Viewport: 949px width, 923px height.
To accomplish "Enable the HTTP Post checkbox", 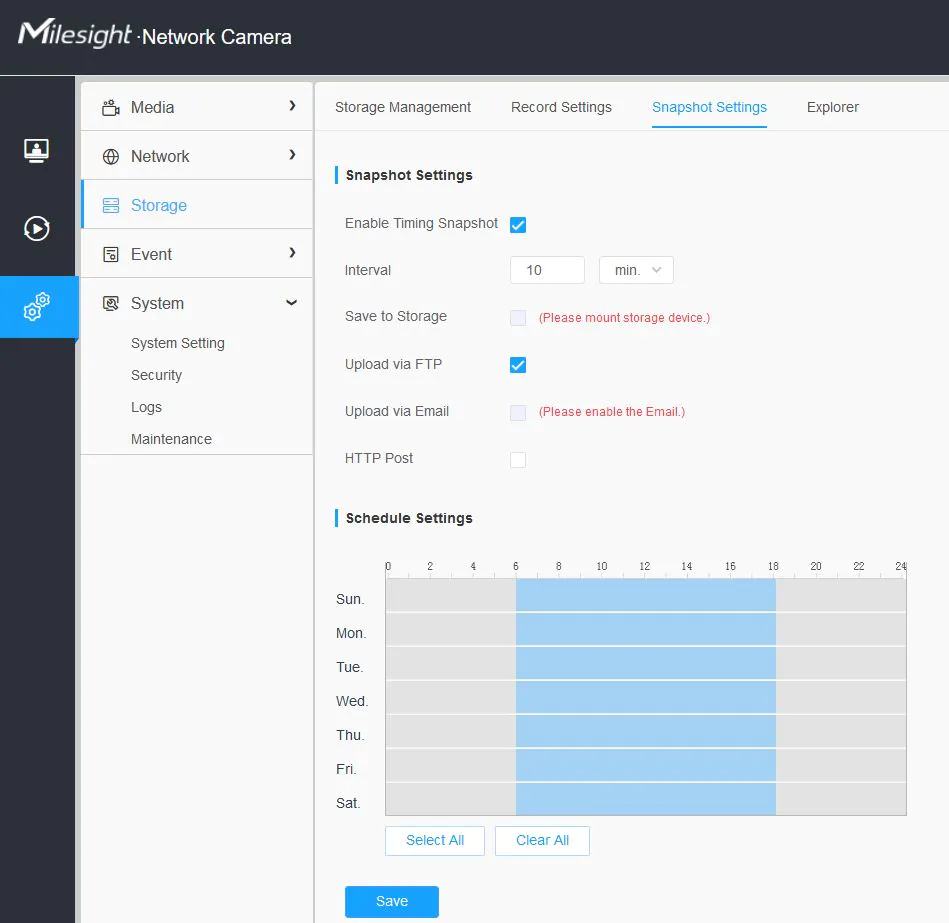I will pyautogui.click(x=518, y=460).
